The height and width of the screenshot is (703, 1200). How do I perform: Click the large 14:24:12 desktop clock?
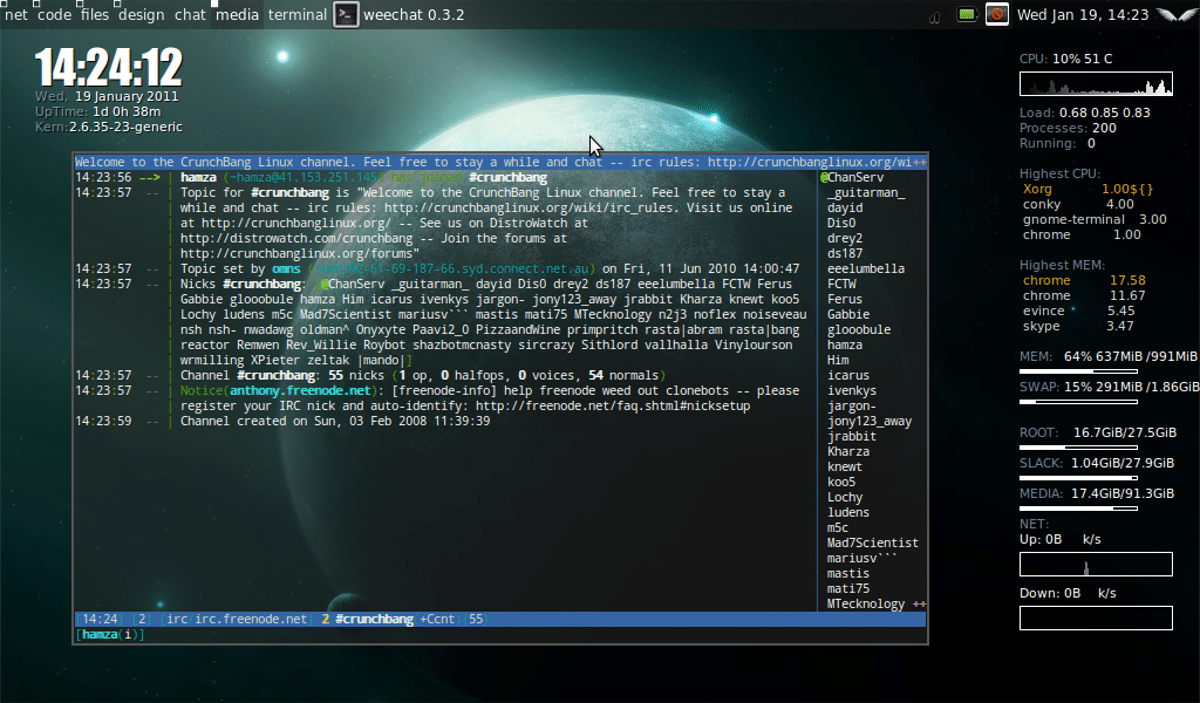pos(109,67)
